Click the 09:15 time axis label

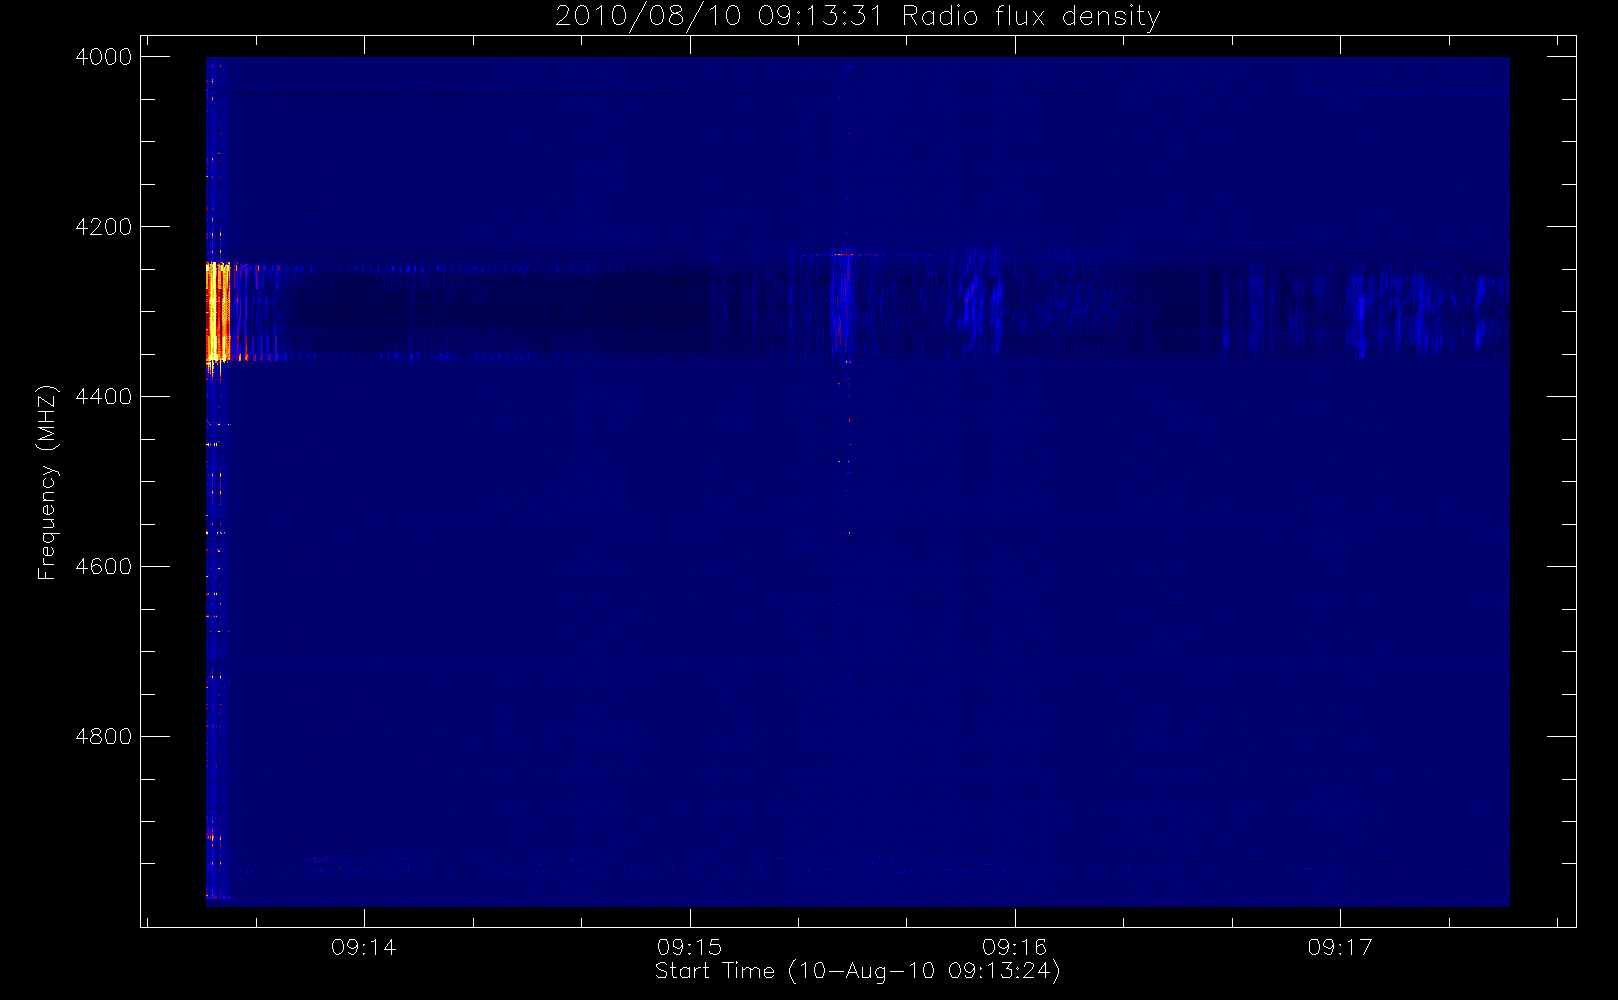coord(689,947)
